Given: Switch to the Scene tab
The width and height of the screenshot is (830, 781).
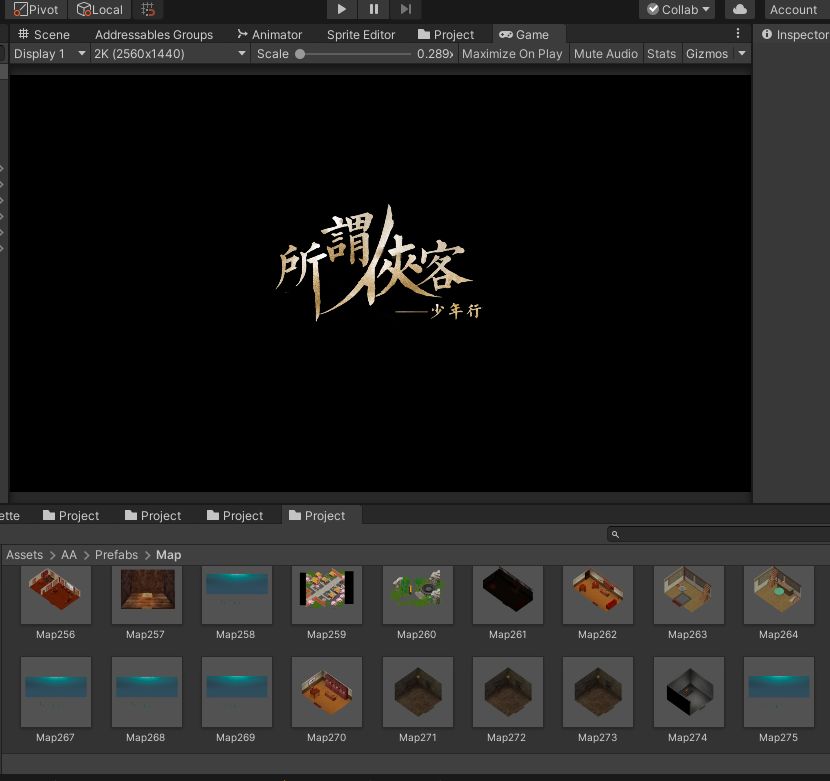Looking at the screenshot, I should (x=44, y=34).
